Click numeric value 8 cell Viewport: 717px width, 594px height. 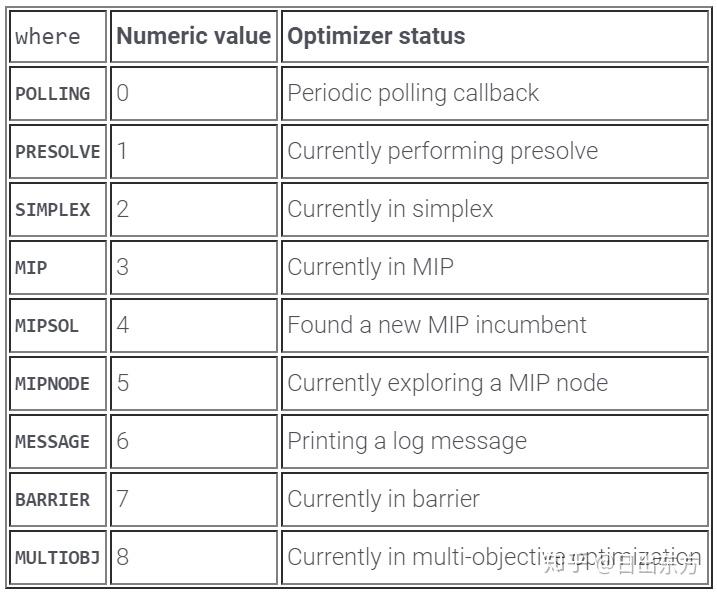pos(194,557)
